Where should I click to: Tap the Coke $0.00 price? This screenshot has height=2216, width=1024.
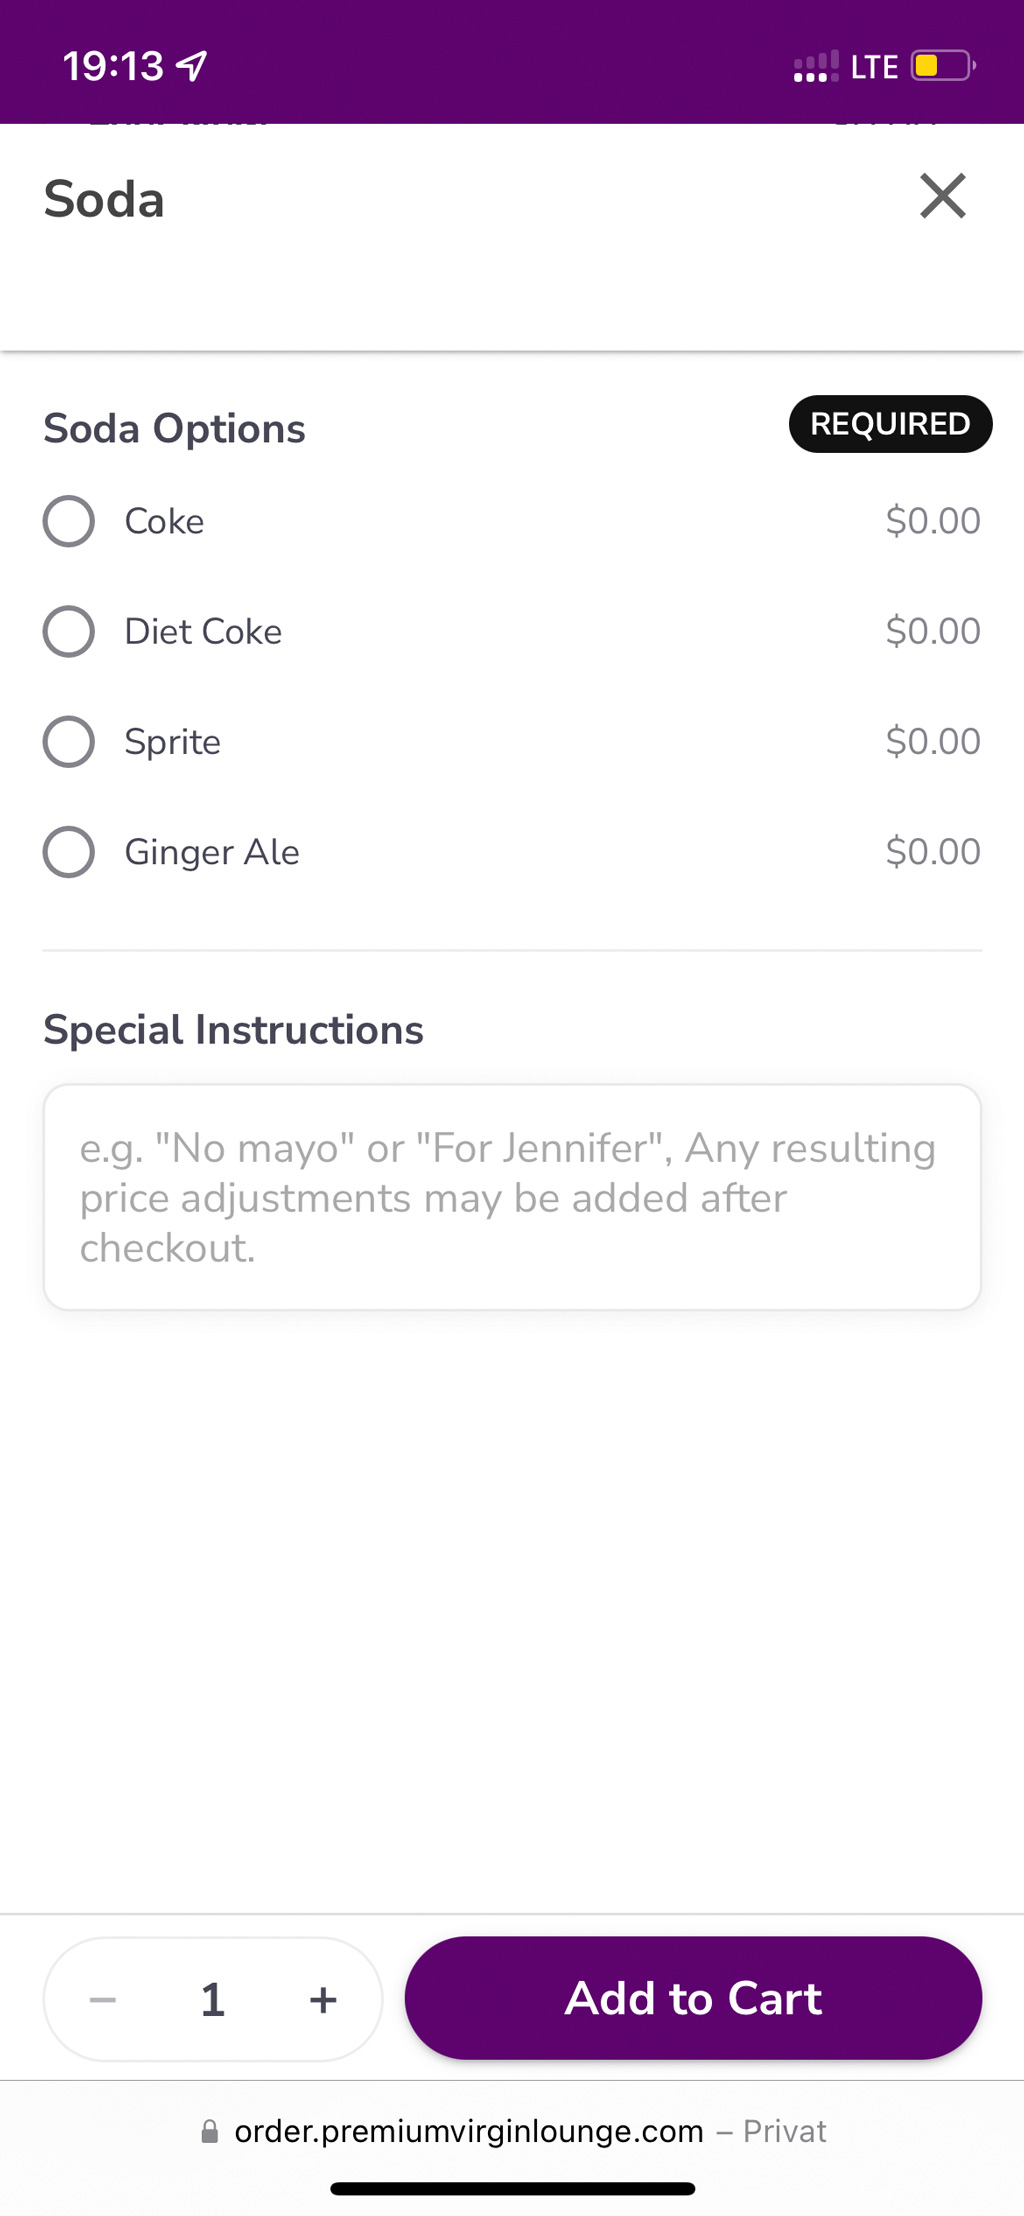click(x=932, y=521)
